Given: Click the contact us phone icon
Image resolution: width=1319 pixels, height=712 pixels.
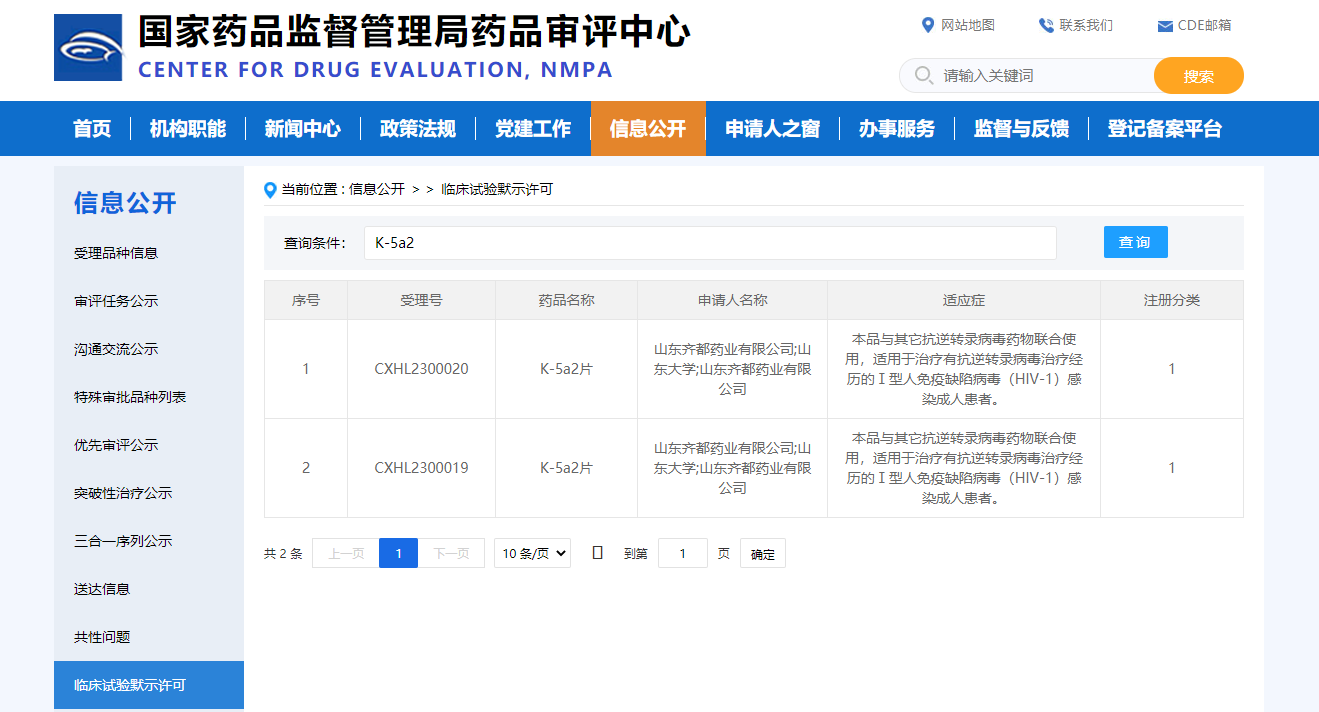Looking at the screenshot, I should tap(1046, 25).
